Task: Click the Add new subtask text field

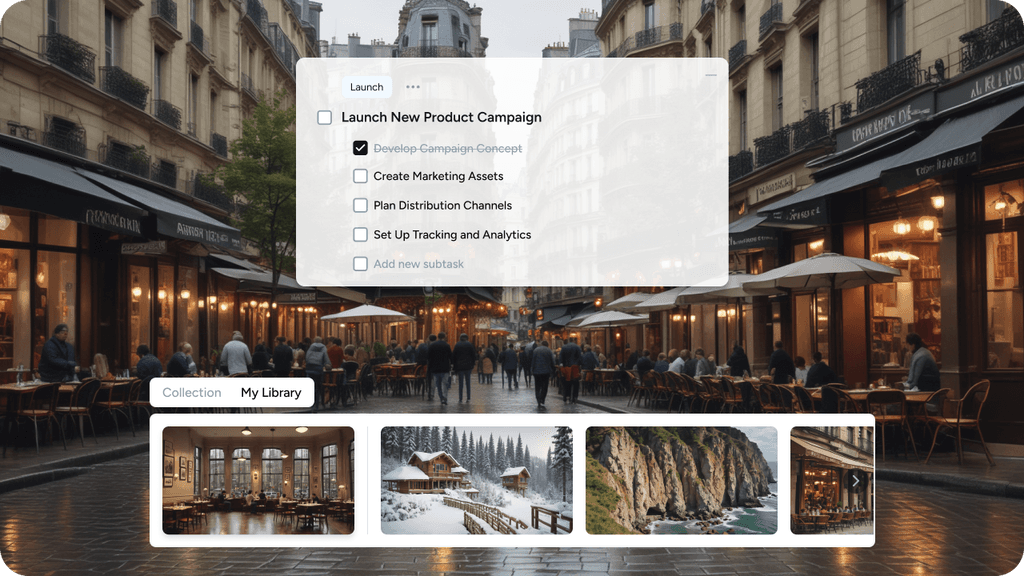Action: [x=419, y=264]
